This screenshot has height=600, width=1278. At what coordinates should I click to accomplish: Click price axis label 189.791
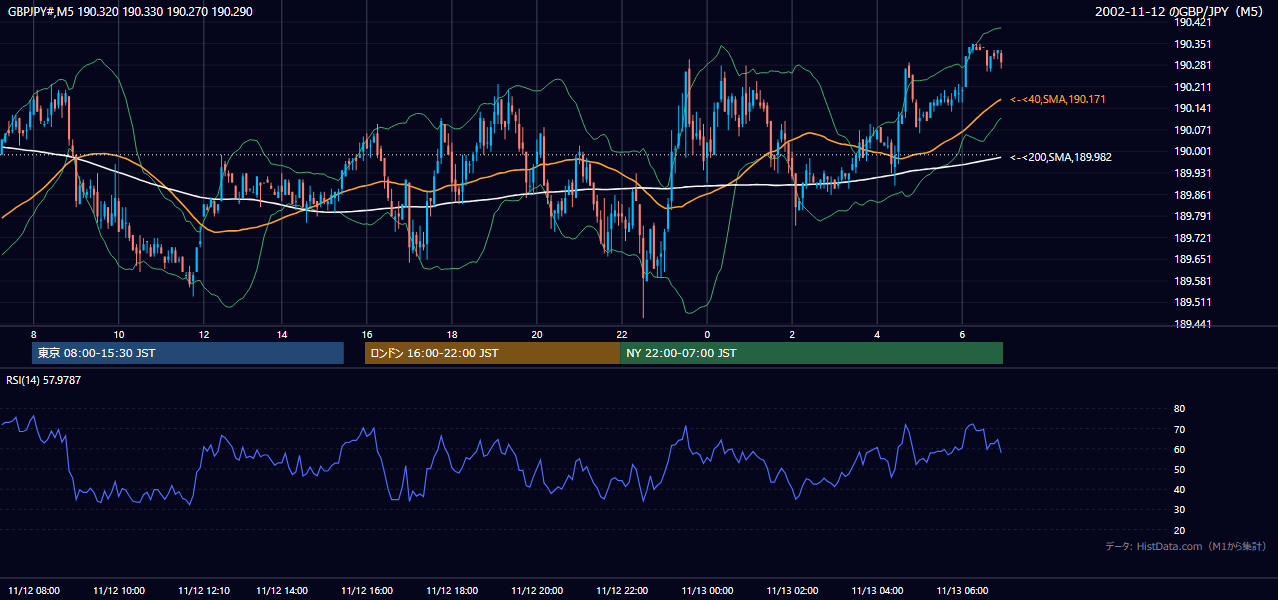click(1192, 216)
